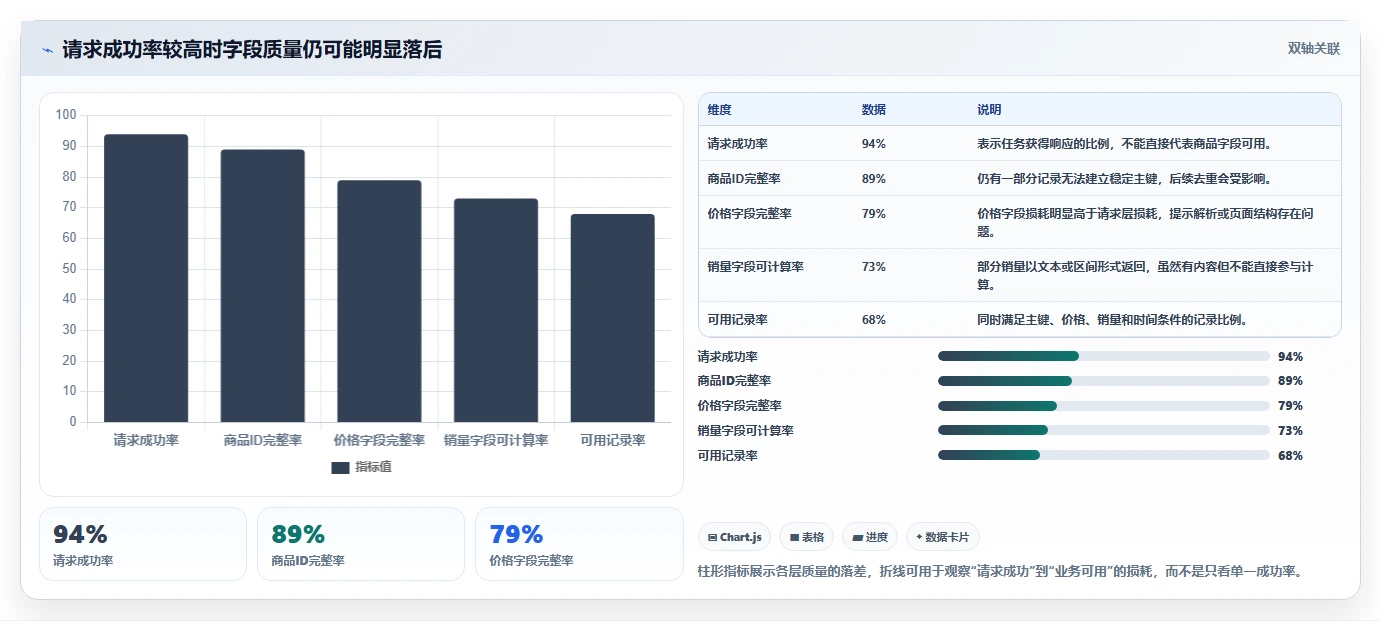
Task: Select the 数据卡片 chip
Action: (943, 537)
